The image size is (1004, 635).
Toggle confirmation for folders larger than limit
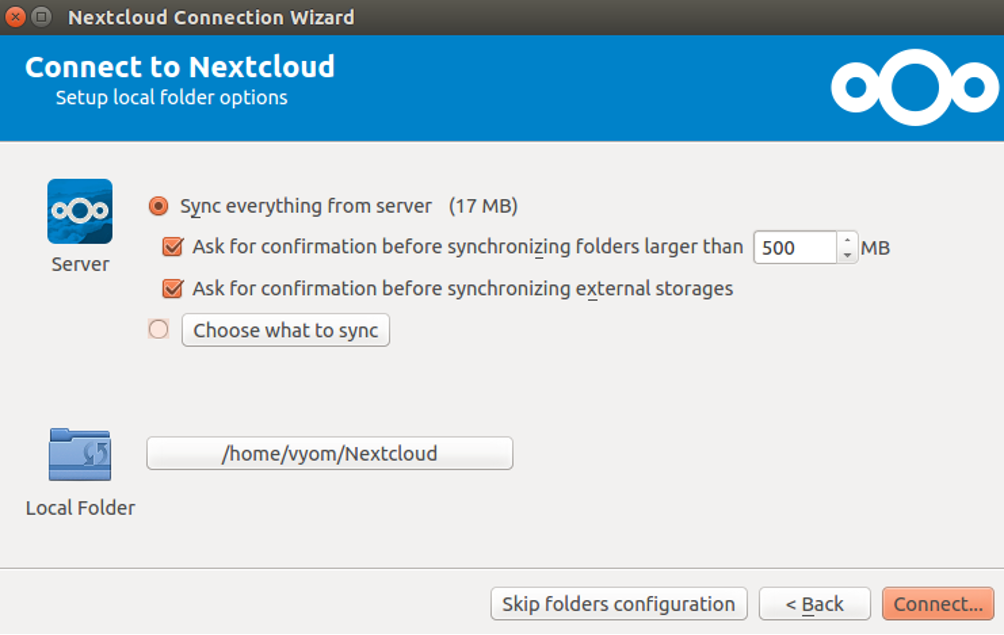pyautogui.click(x=172, y=247)
